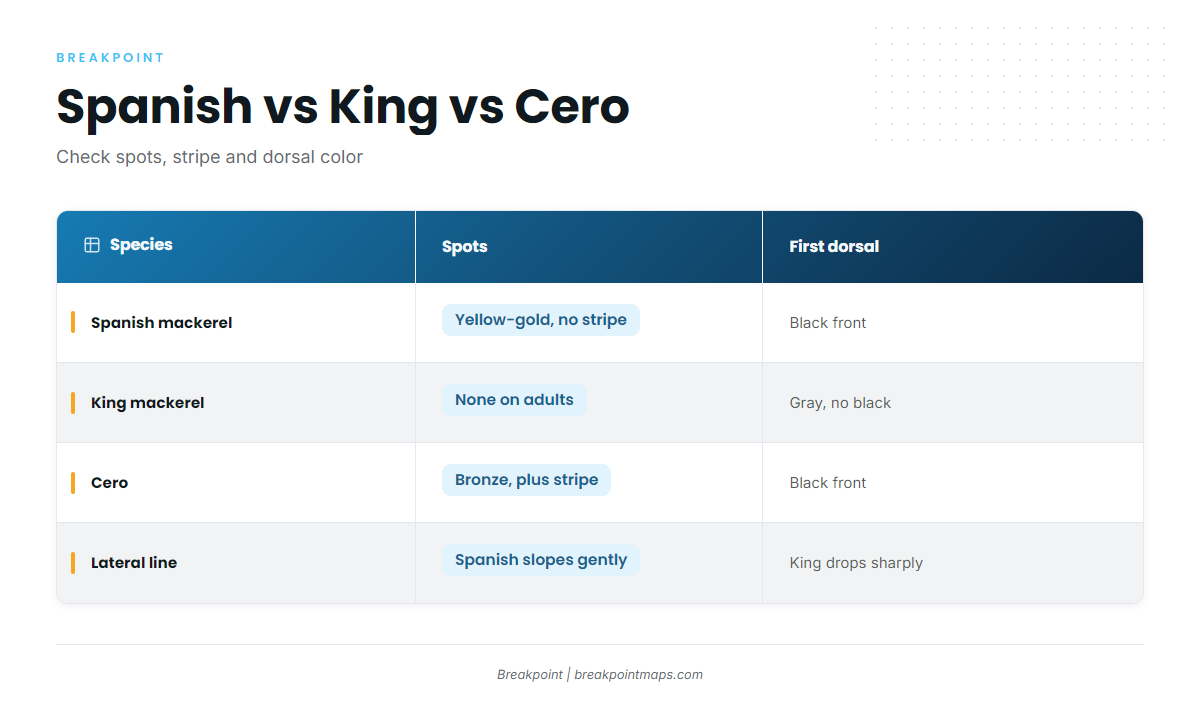Click the Bronze, plus stripe tag
Image resolution: width=1200 pixels, height=708 pixels.
526,480
